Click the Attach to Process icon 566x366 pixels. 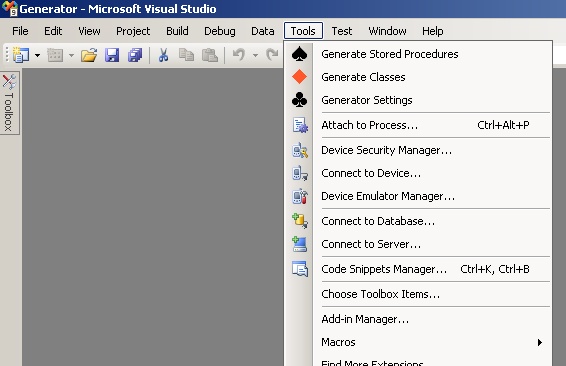click(300, 125)
